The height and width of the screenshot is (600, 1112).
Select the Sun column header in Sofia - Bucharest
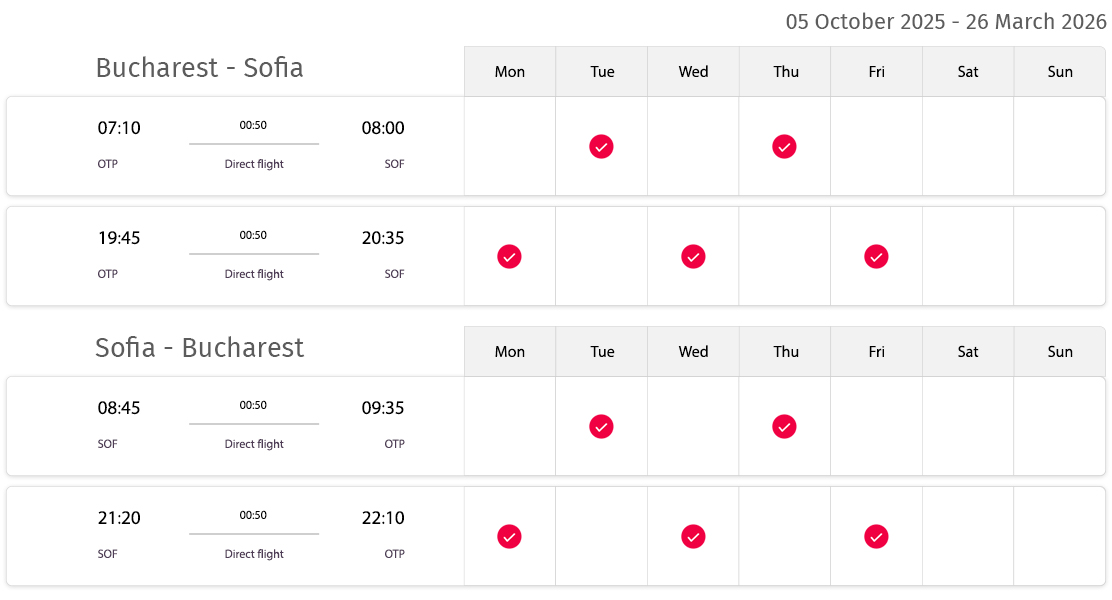[x=1060, y=352]
